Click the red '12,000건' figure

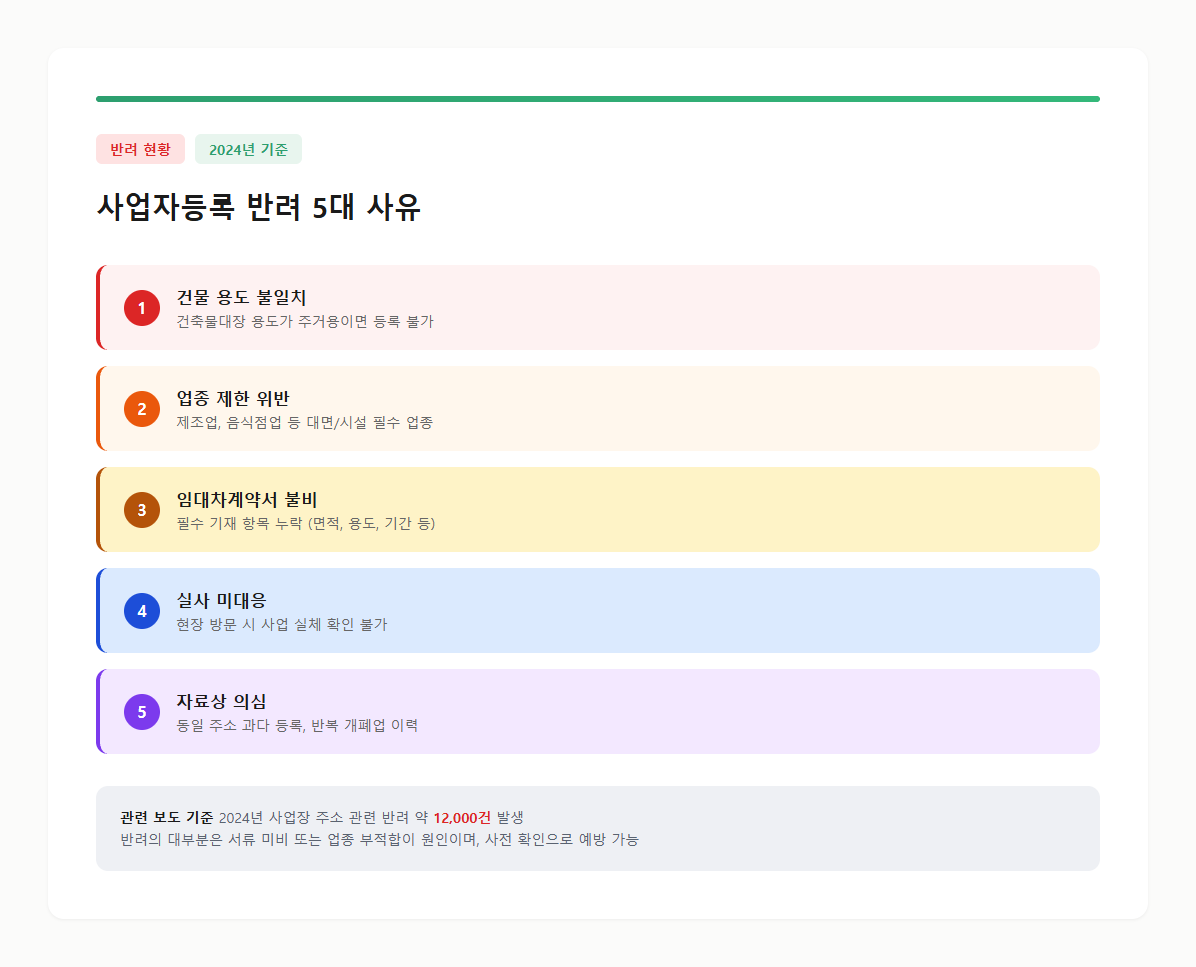coord(462,818)
